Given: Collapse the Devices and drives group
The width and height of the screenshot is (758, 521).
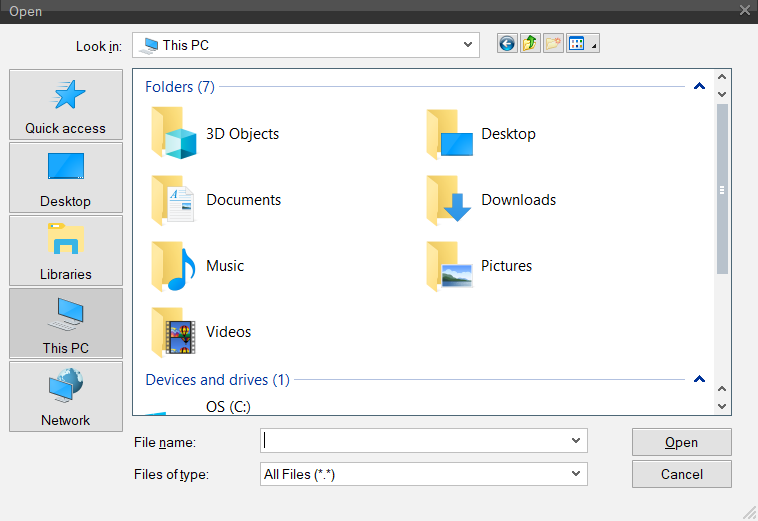Looking at the screenshot, I should point(699,380).
